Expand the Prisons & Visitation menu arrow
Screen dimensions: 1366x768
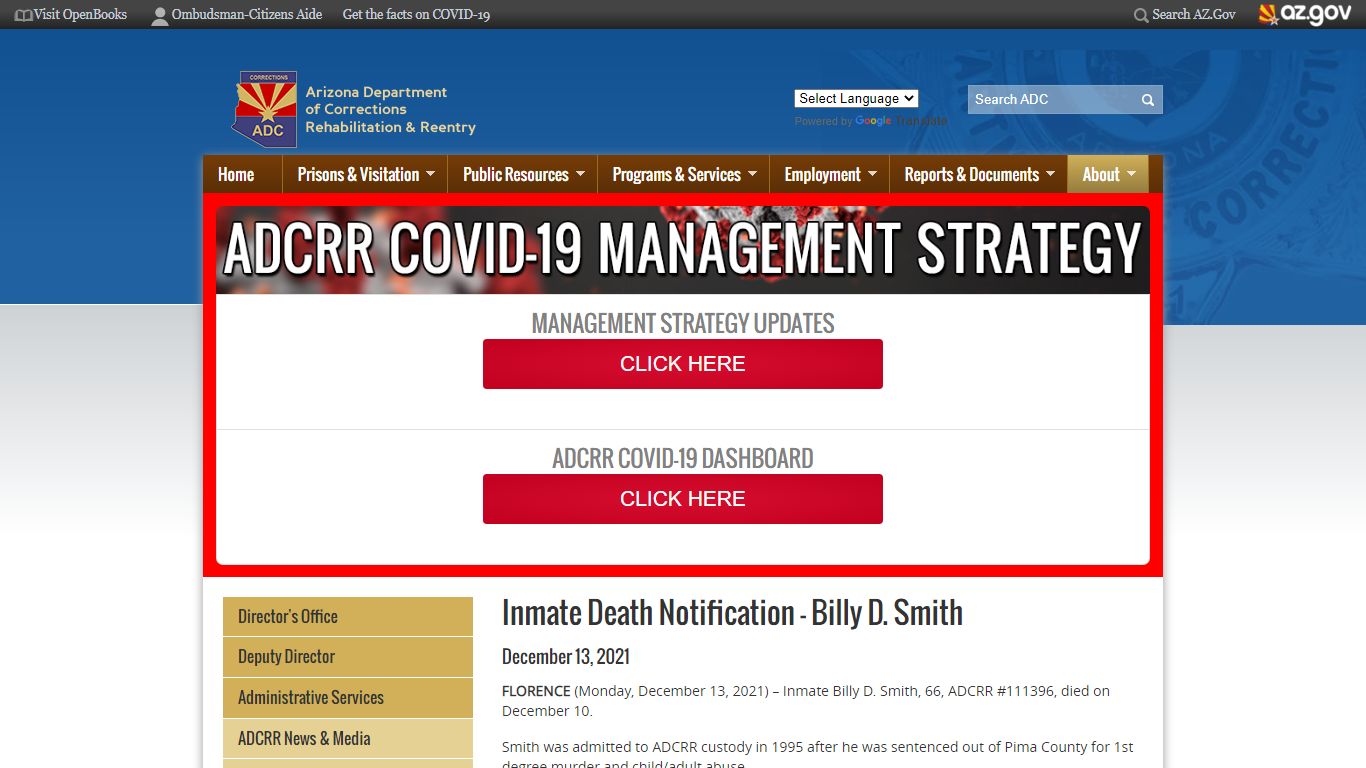click(430, 174)
